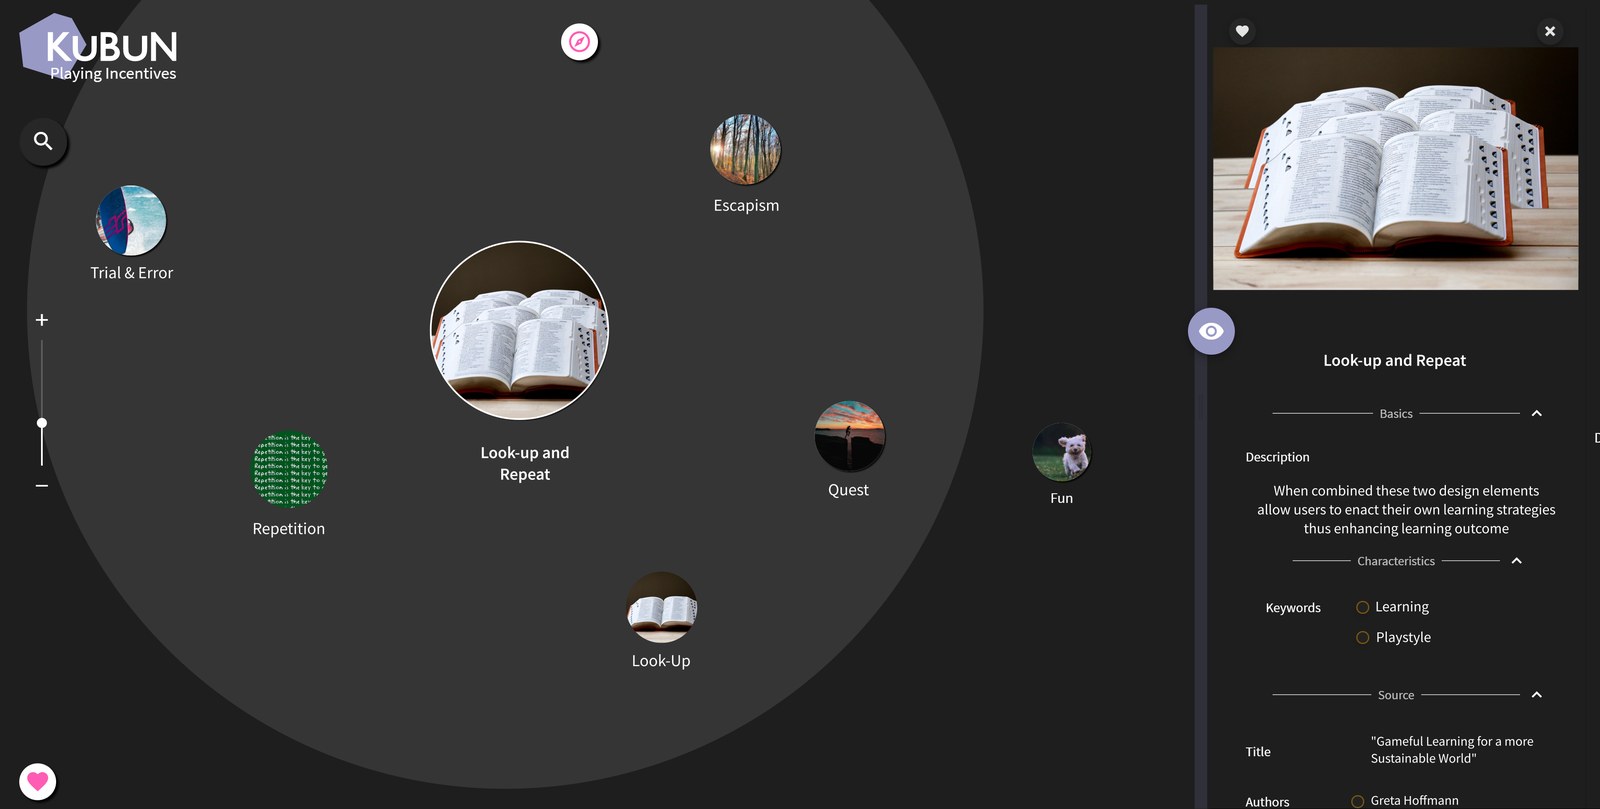Image resolution: width=1600 pixels, height=809 pixels.
Task: Click the source title 'Gameful Learning for a more Sustainable World'
Action: click(1452, 750)
